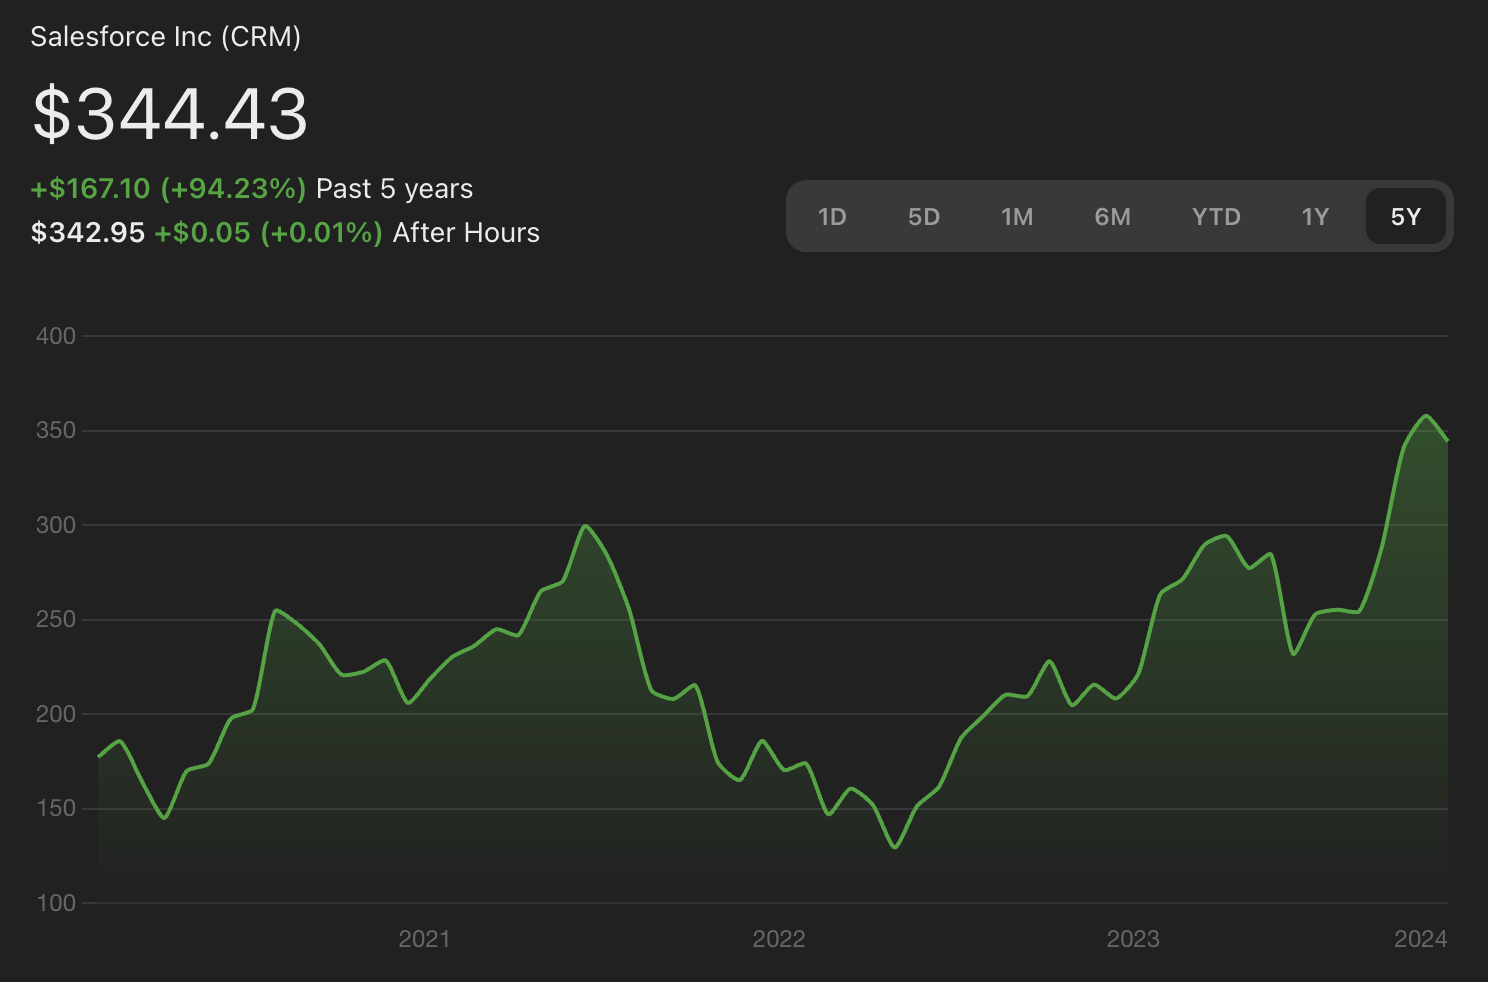Click the chart's lowest point in 2022
Image resolution: width=1488 pixels, height=982 pixels.
pos(895,847)
